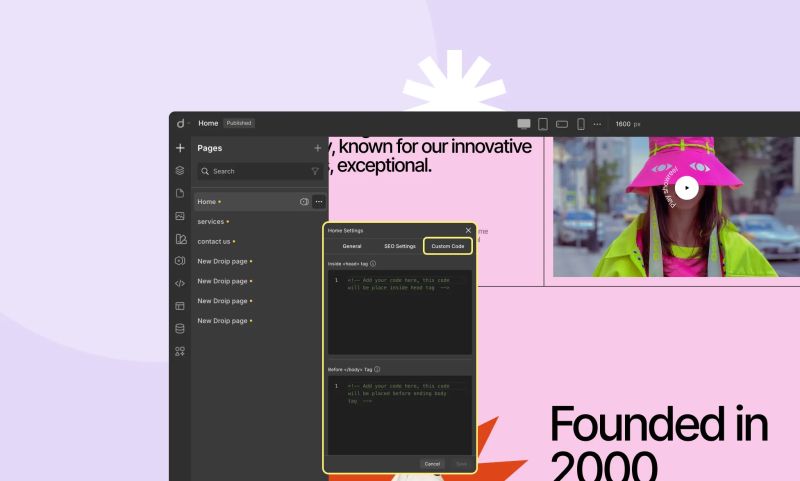Viewport: 800px width, 481px height.
Task: Open the custom code brackets icon
Action: [x=180, y=284]
